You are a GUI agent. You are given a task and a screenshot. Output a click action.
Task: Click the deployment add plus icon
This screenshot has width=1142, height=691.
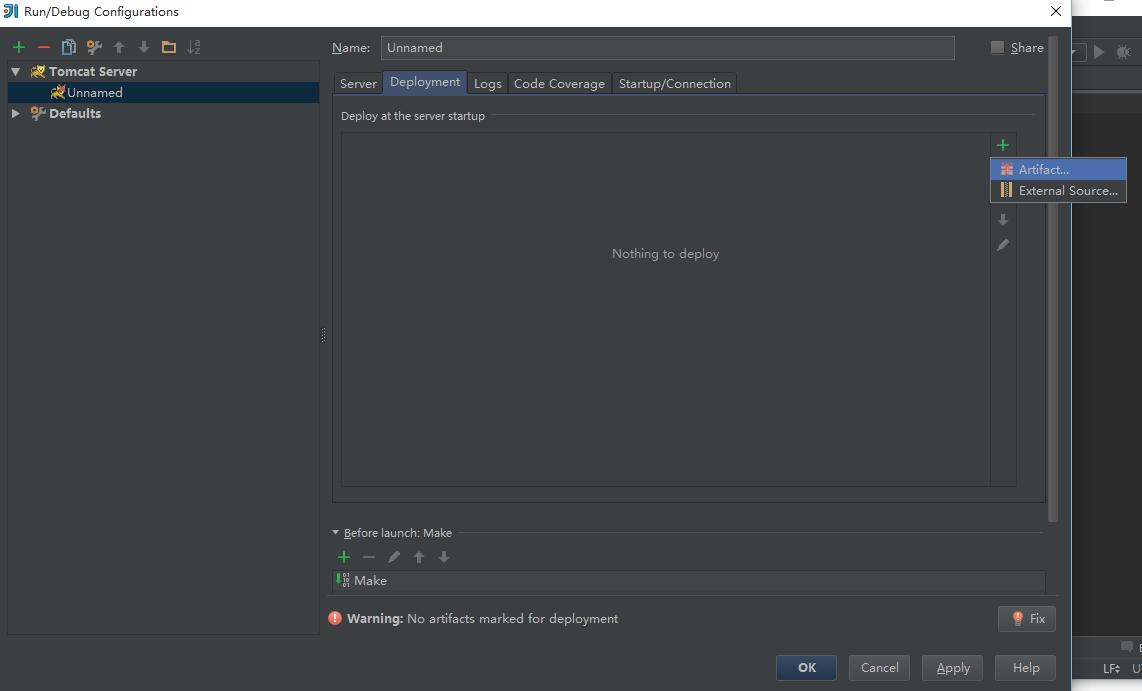1003,145
